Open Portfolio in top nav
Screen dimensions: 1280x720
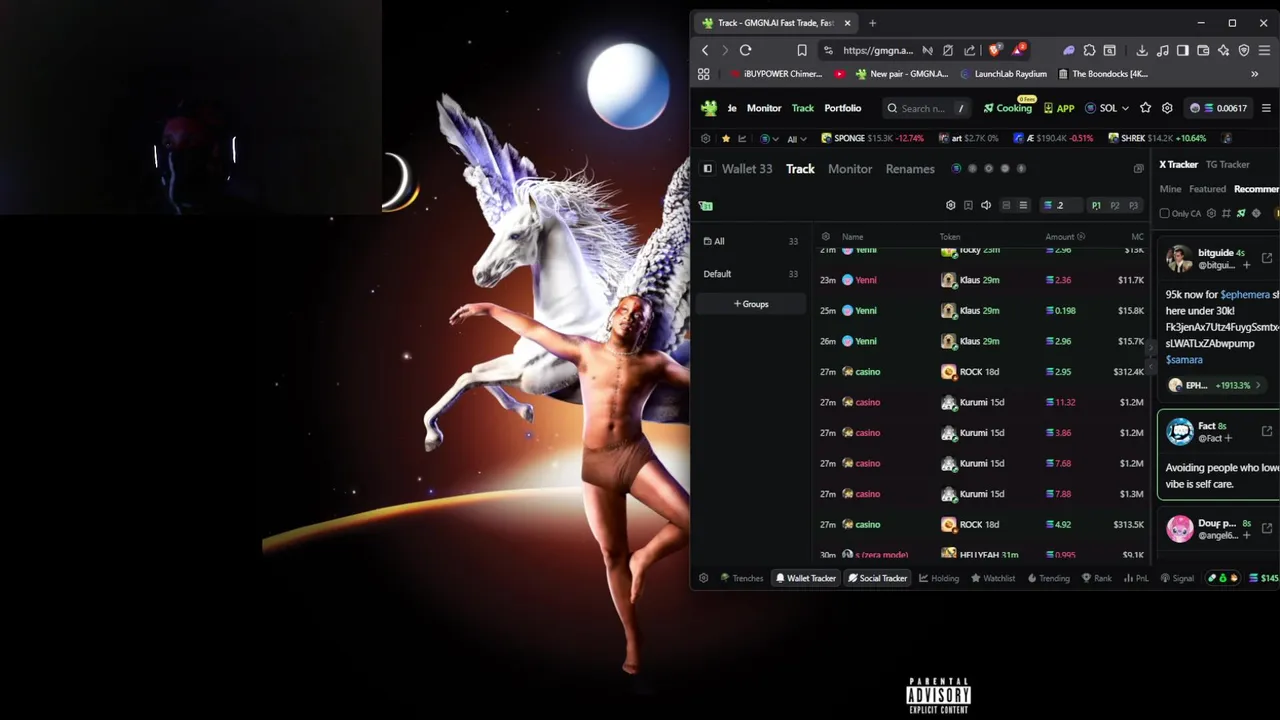coord(842,108)
